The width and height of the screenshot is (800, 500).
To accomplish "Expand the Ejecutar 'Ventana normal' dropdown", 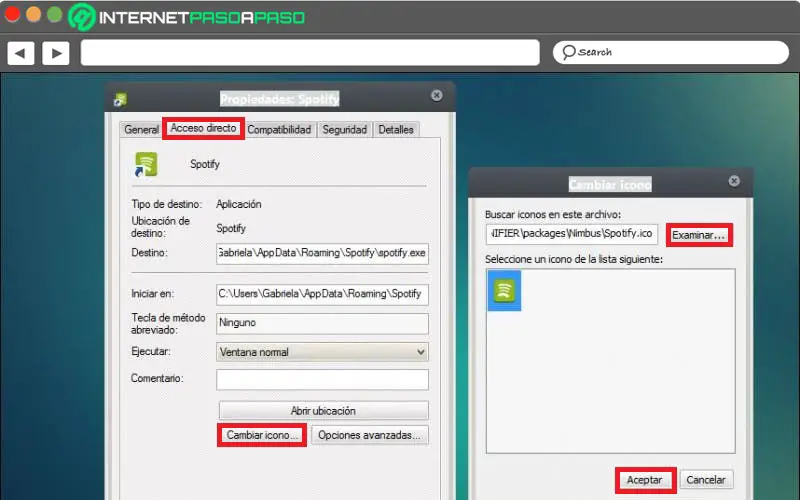I will click(322, 352).
